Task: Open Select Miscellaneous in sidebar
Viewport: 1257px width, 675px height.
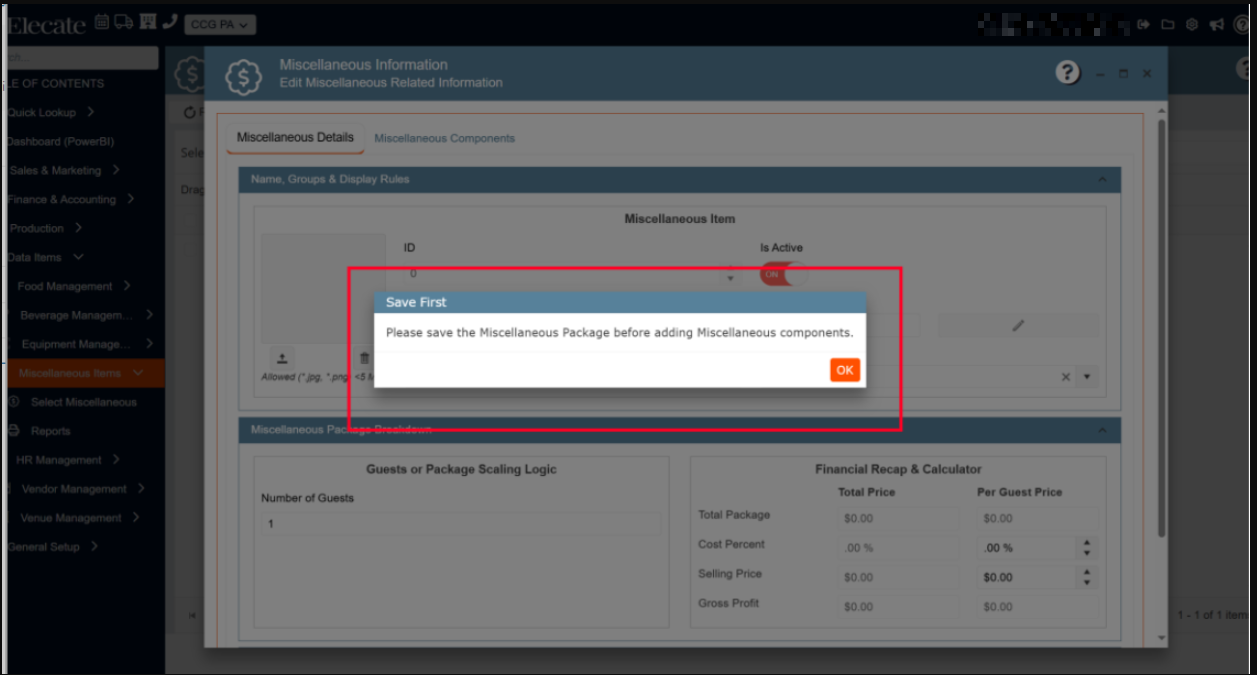Action: [83, 402]
